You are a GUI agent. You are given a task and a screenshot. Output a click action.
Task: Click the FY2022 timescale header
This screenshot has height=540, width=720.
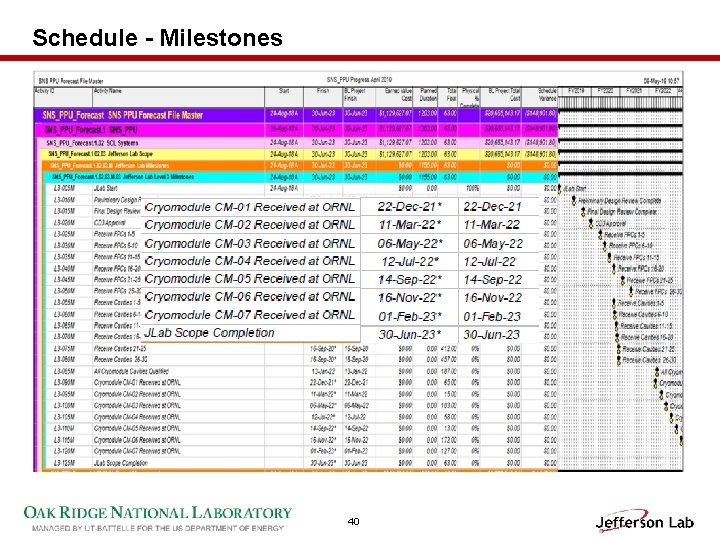[x=663, y=91]
